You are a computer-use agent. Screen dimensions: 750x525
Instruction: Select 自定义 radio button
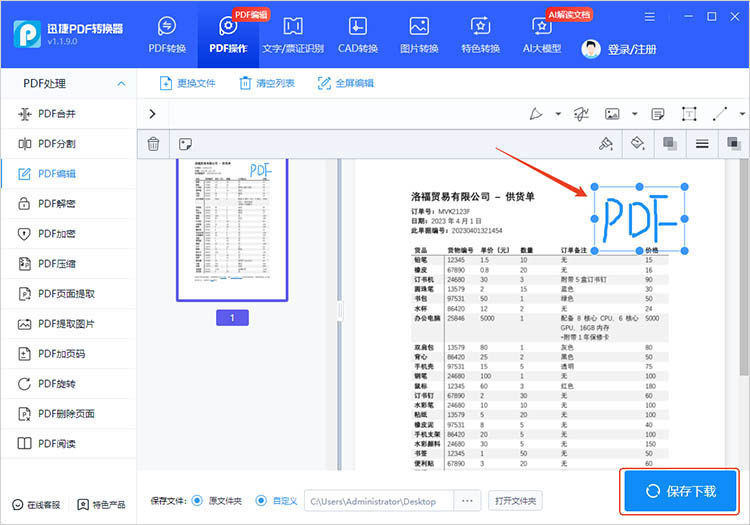pyautogui.click(x=261, y=501)
